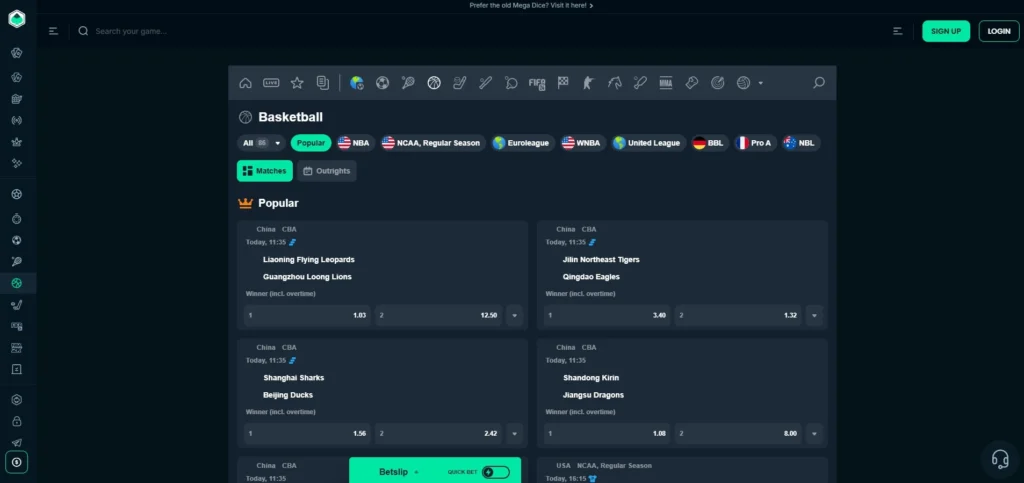Image resolution: width=1024 pixels, height=483 pixels.
Task: Expand the All 86 leagues dropdown
Action: pyautogui.click(x=261, y=143)
